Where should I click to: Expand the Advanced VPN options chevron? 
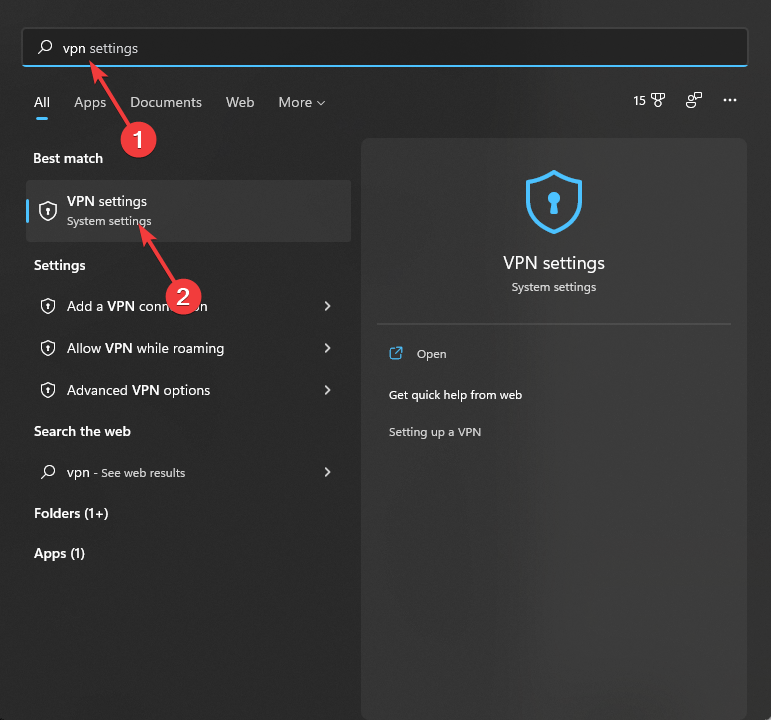click(x=327, y=391)
